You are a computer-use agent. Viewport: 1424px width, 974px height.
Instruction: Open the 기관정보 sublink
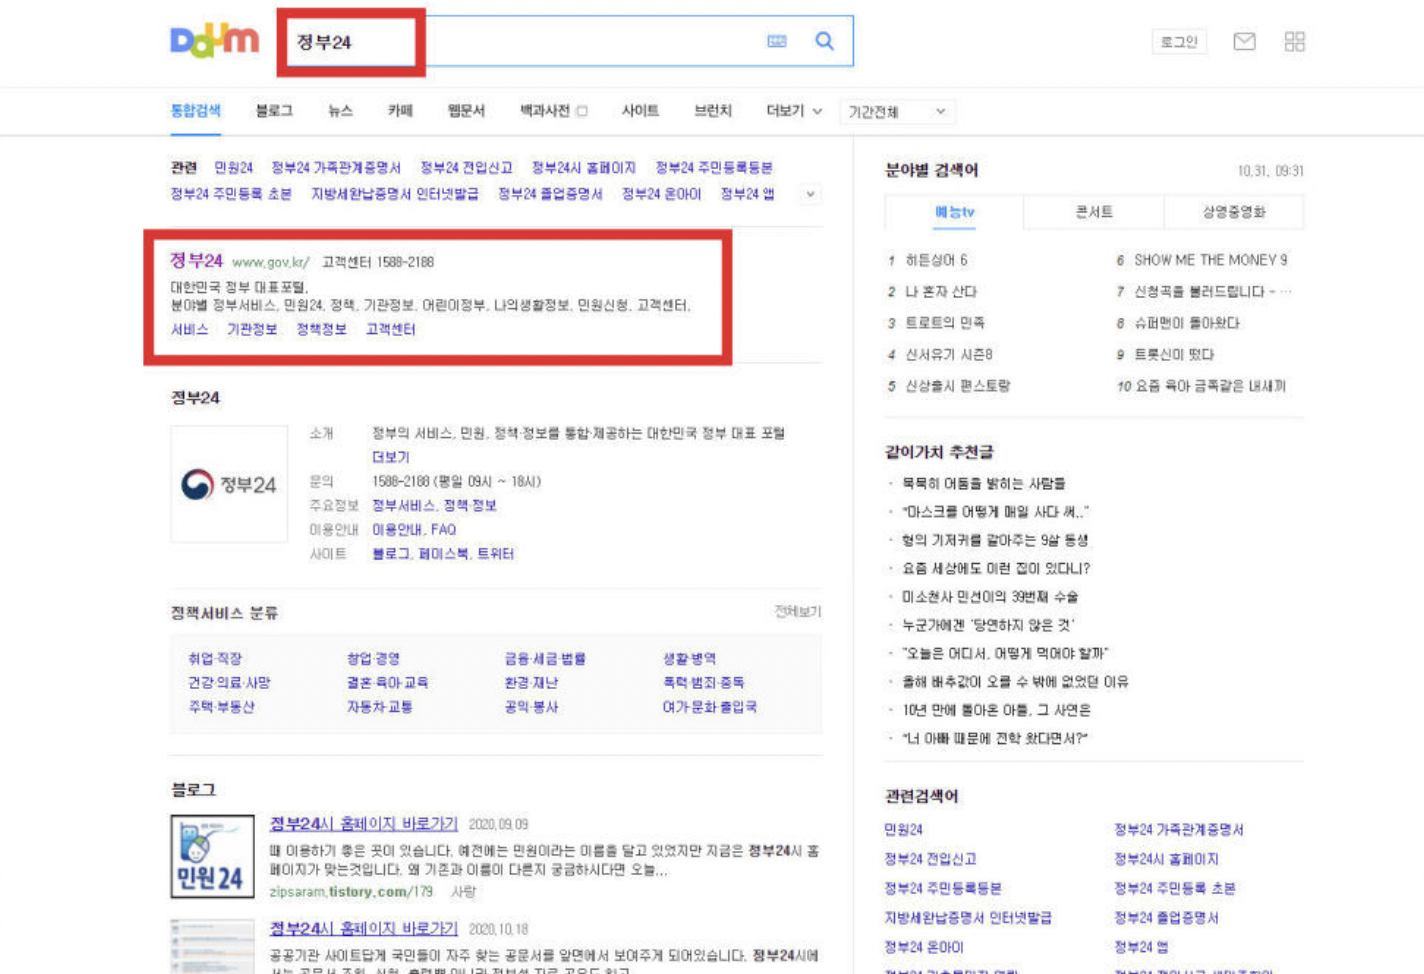point(252,329)
